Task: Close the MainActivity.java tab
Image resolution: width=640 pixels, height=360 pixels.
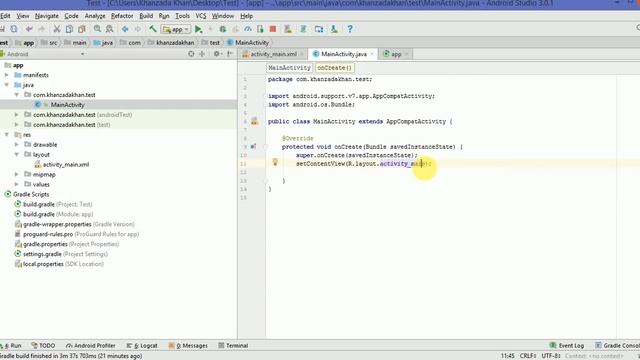Action: click(372, 54)
